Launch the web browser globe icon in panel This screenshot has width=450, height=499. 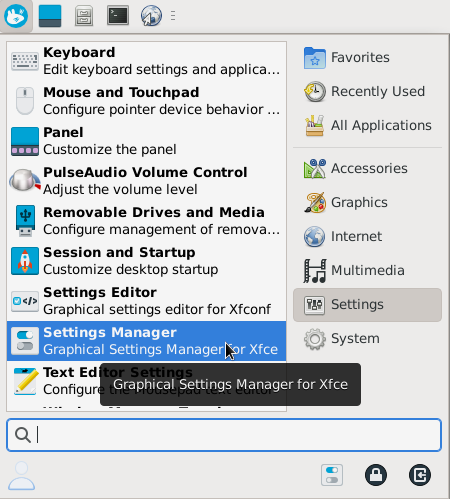pyautogui.click(x=151, y=16)
